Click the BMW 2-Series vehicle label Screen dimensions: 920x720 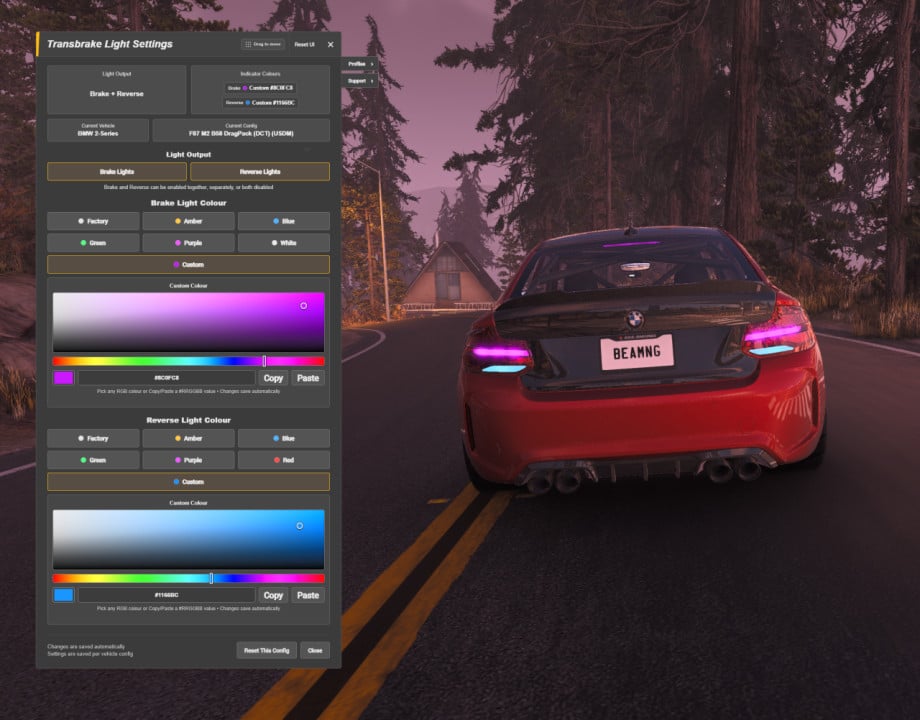click(98, 134)
